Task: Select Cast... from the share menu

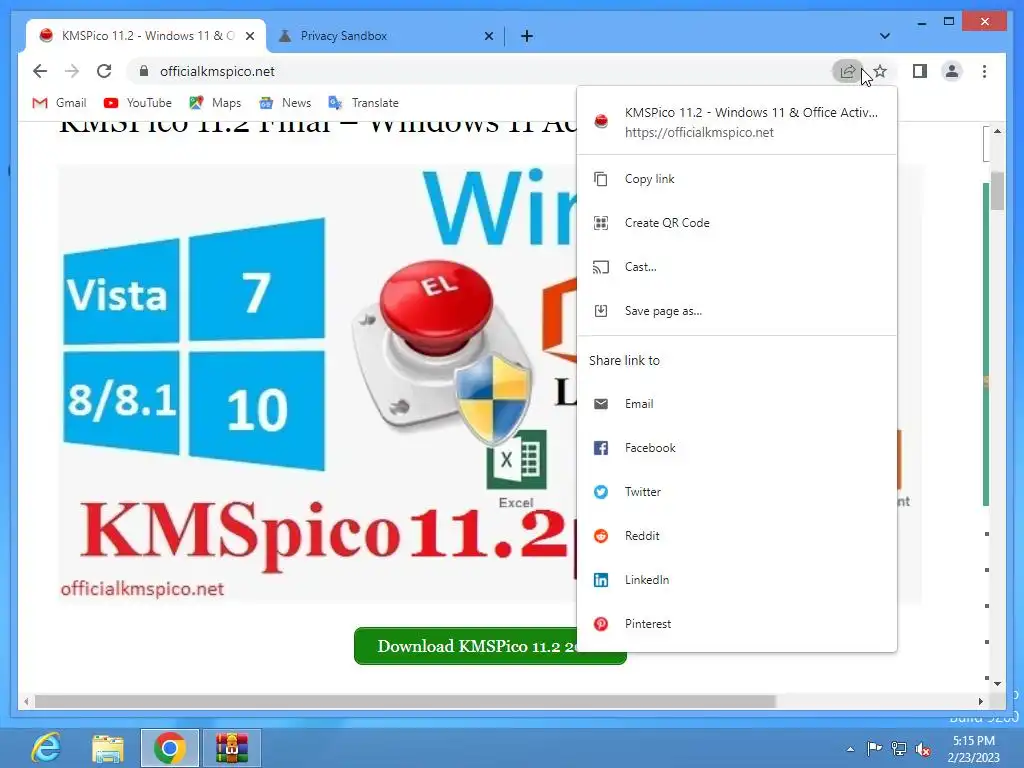Action: point(737,266)
